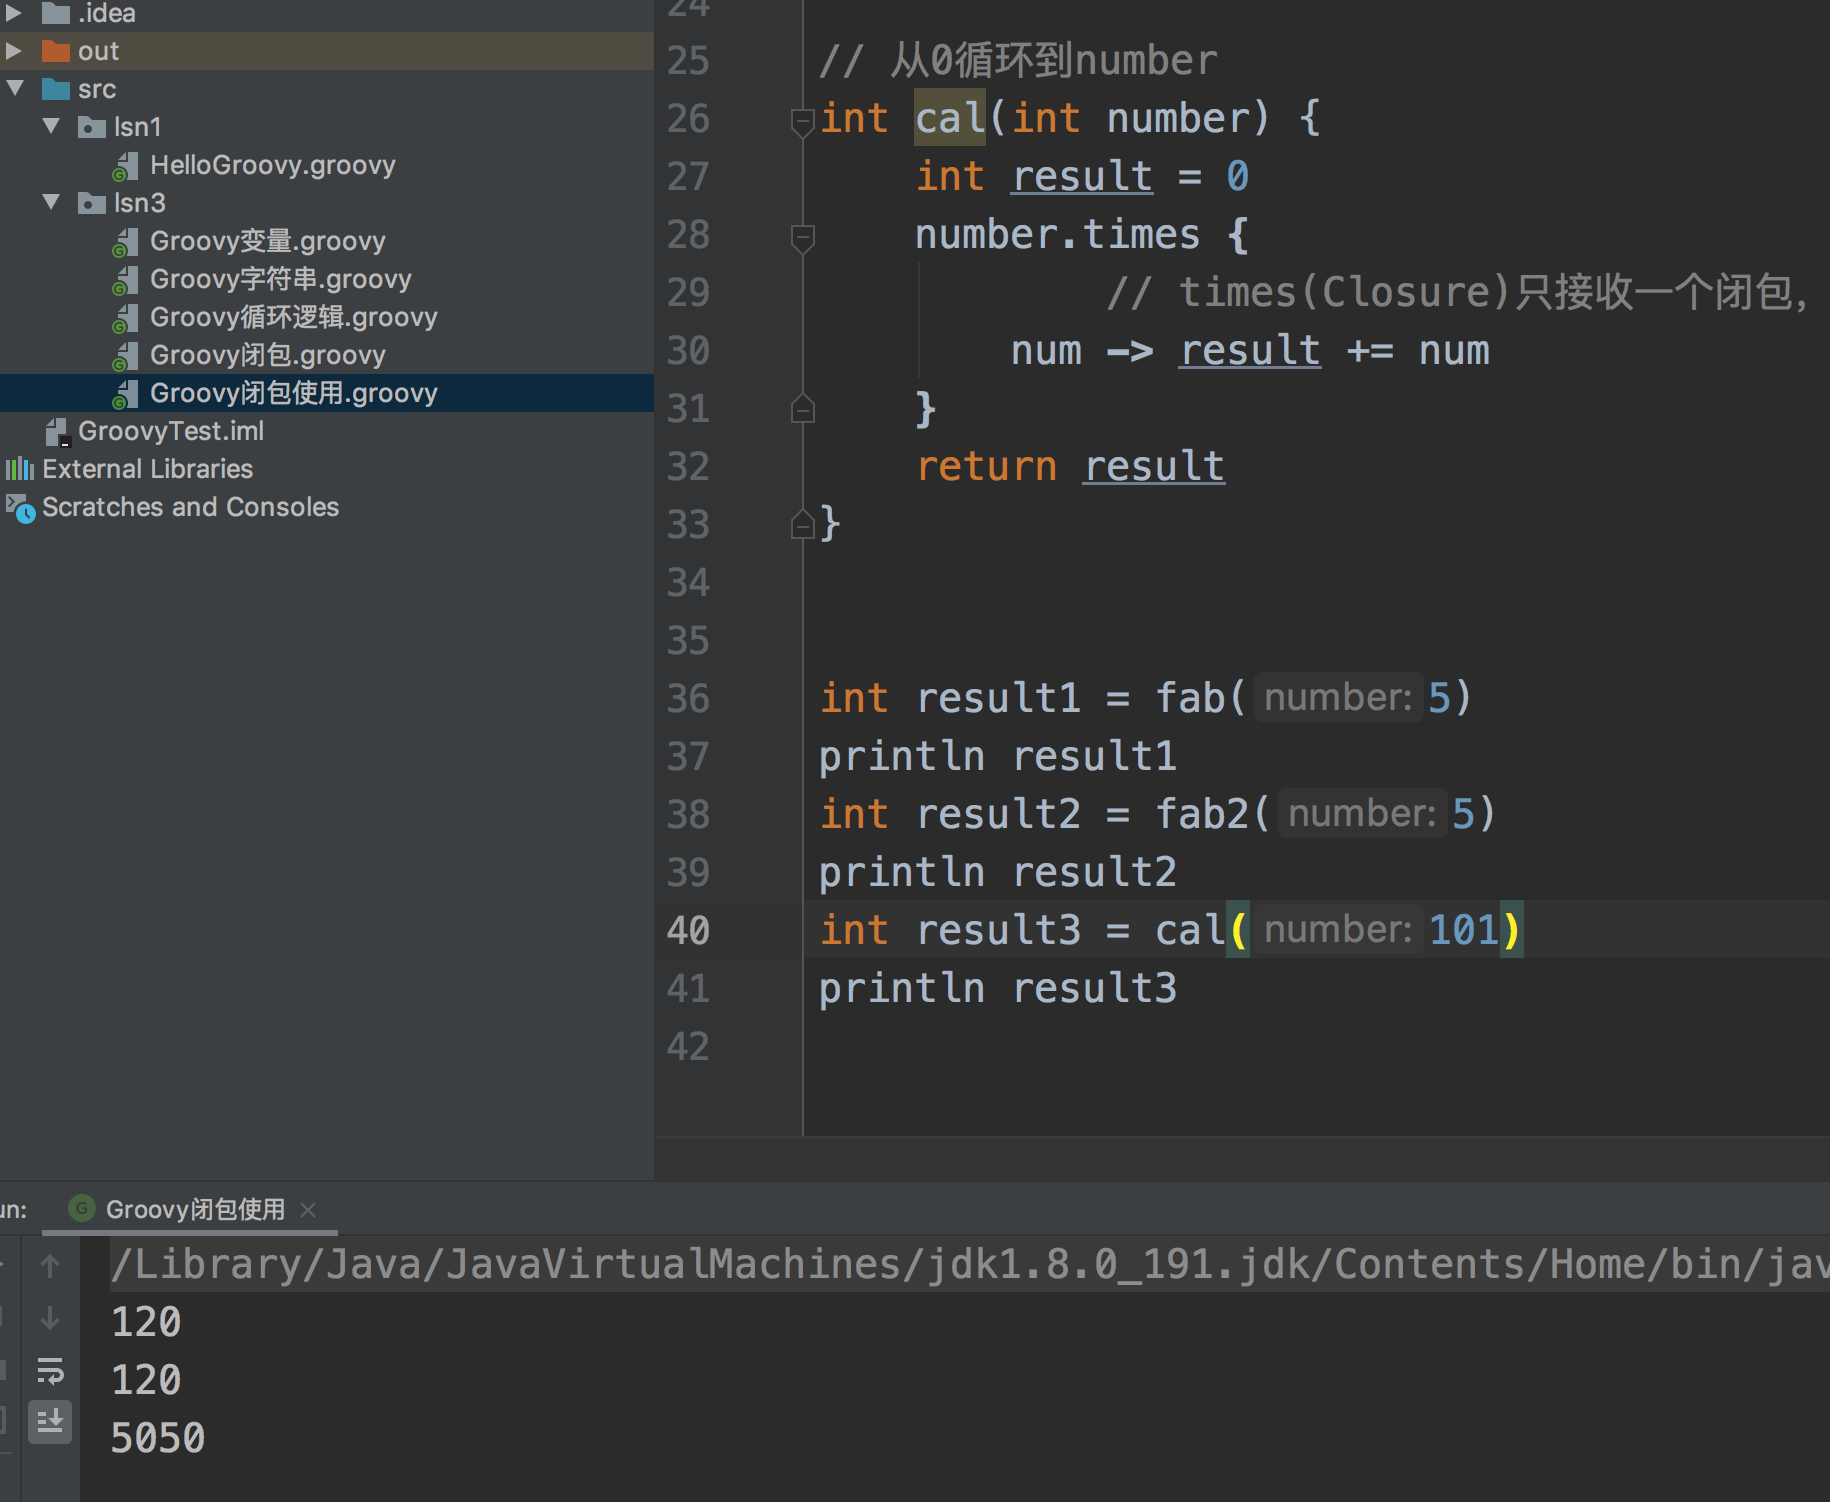Click the HelloGroovy.groovy file icon
This screenshot has width=1830, height=1502.
tap(126, 166)
